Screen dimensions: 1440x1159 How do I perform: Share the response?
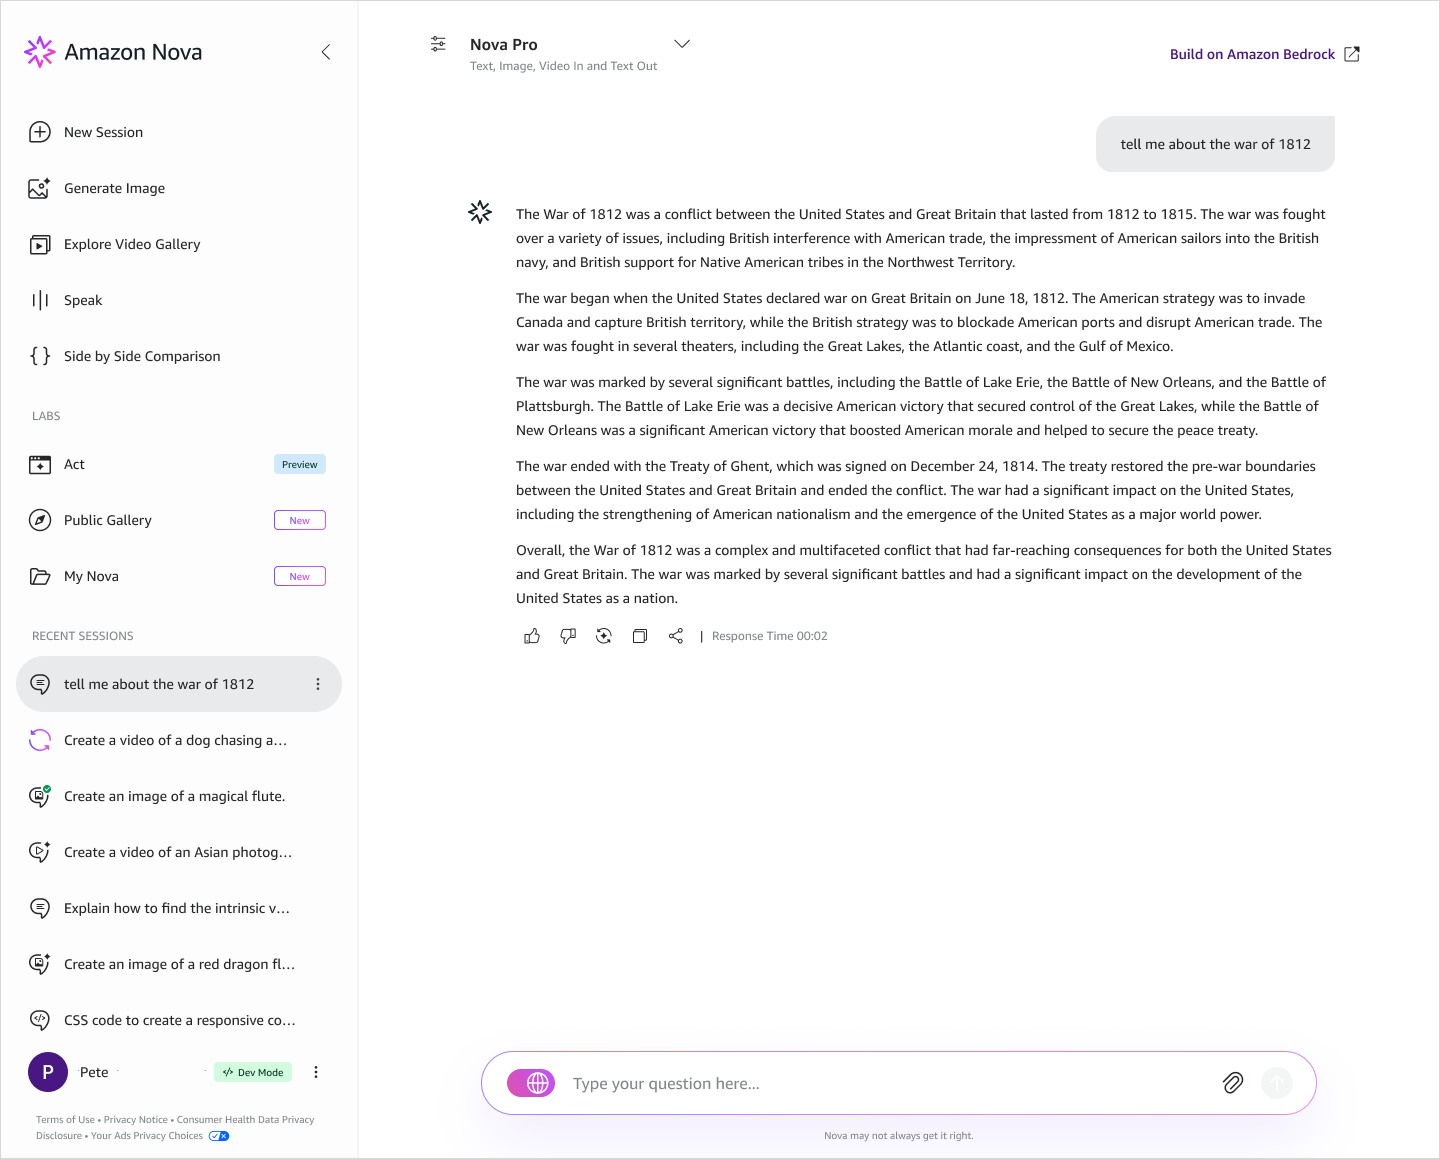[676, 636]
